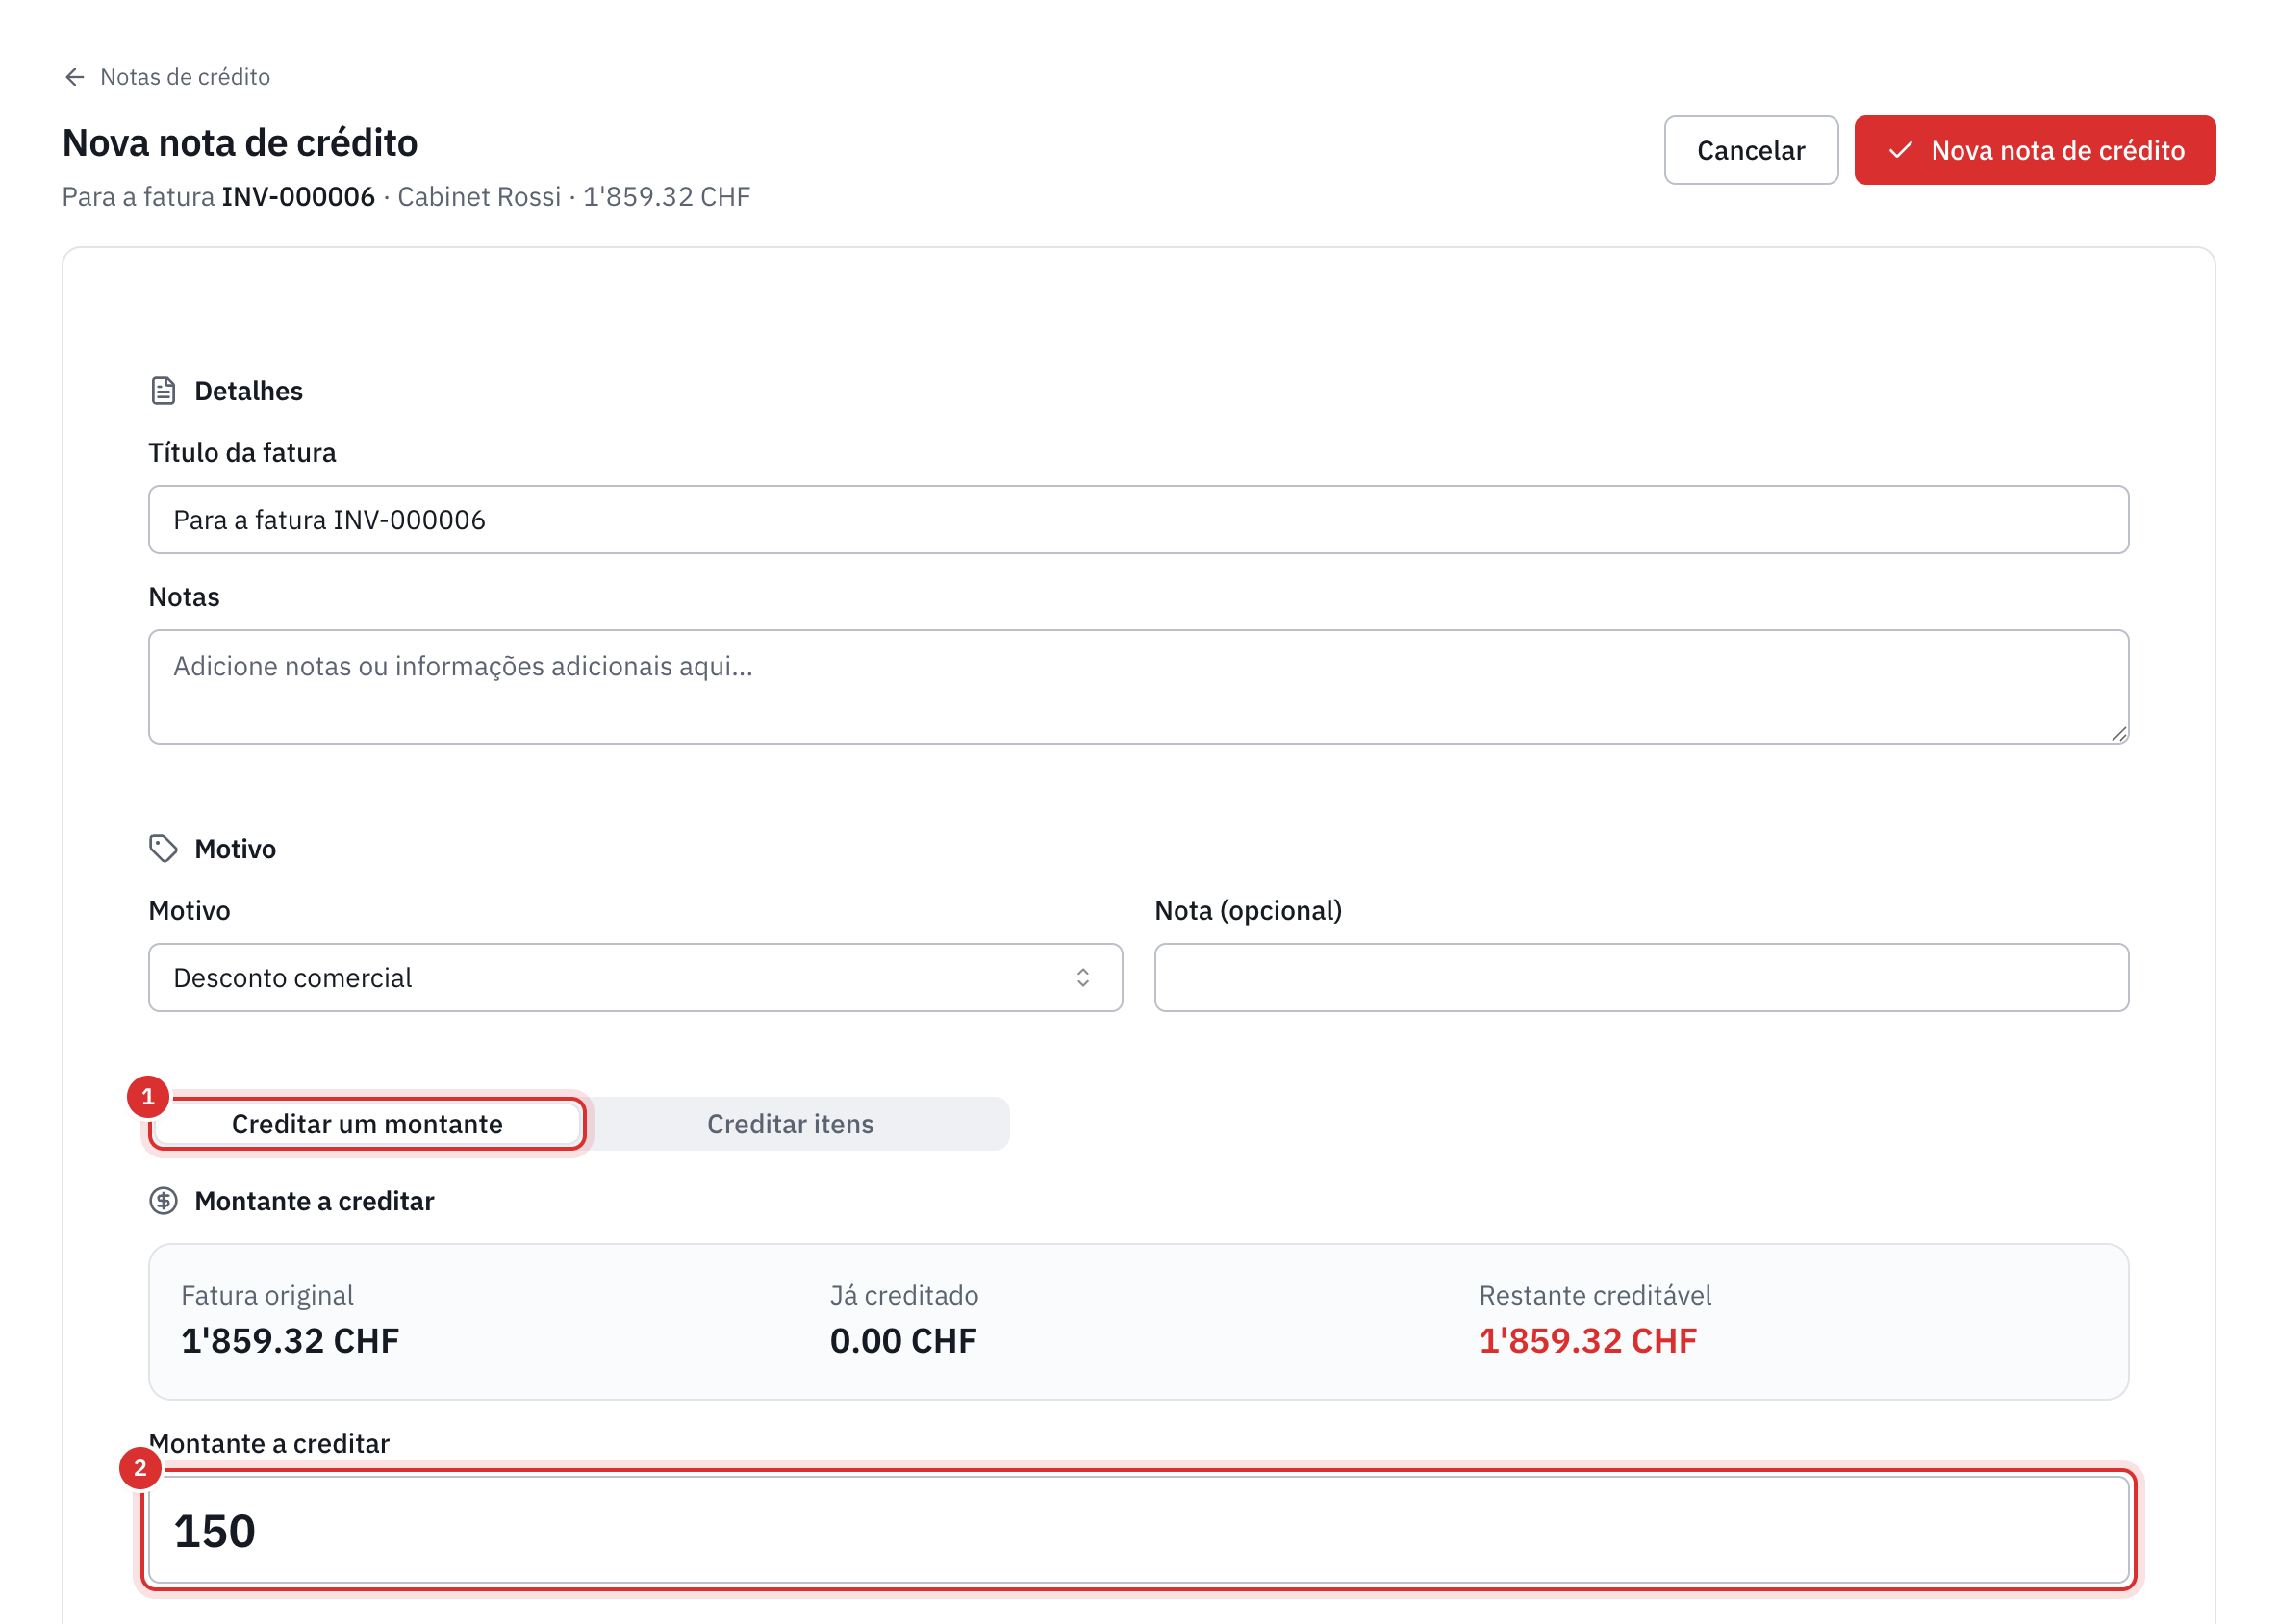The width and height of the screenshot is (2278, 1624).
Task: Click the Notas textarea resize handle
Action: coord(2118,734)
